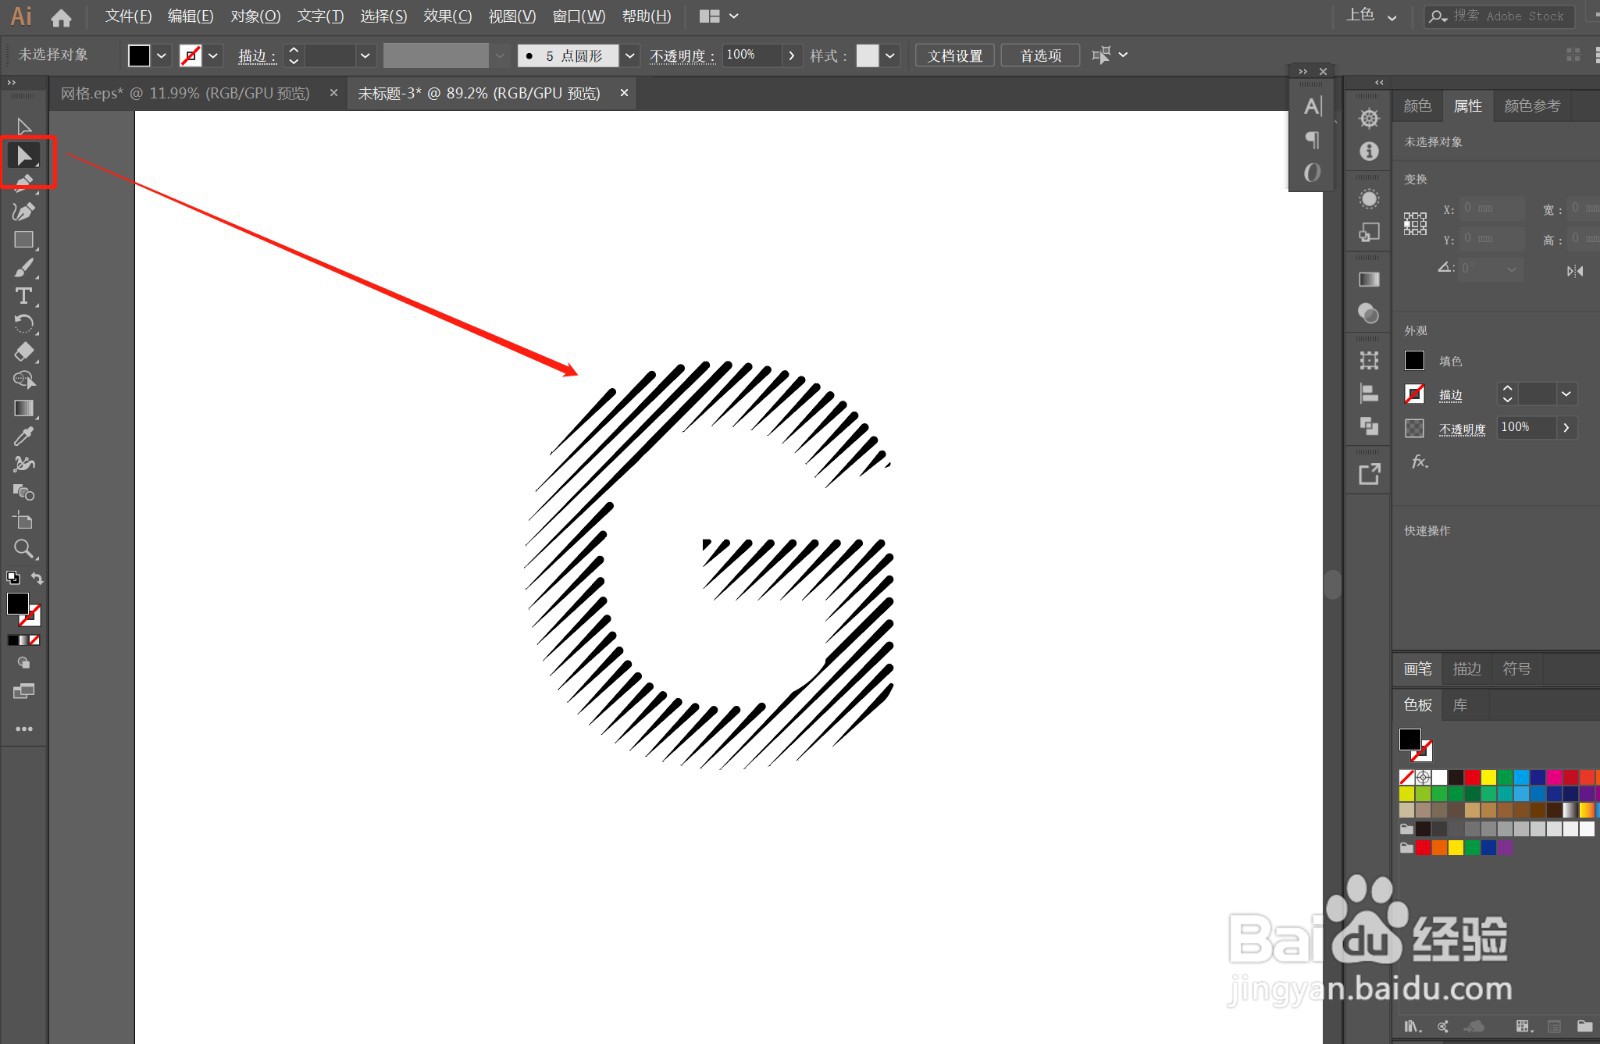Open the fill color dropdown in control bar

161,56
